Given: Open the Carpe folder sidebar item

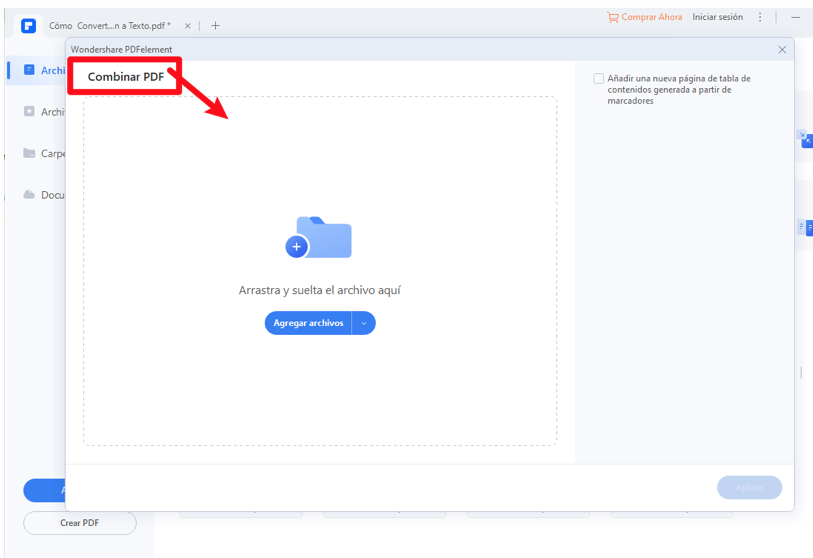Looking at the screenshot, I should click(x=44, y=153).
